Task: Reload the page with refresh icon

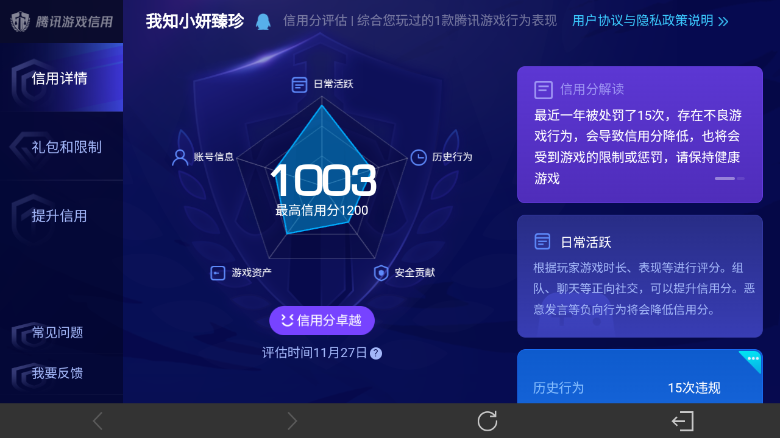Action: tap(488, 421)
